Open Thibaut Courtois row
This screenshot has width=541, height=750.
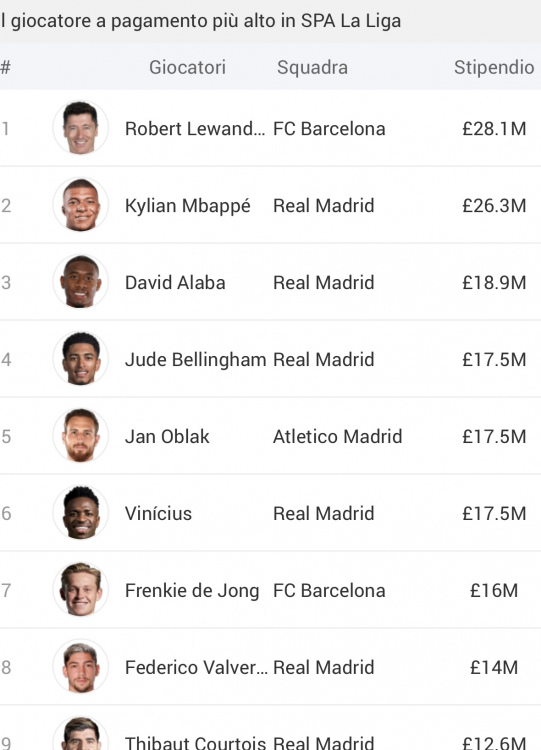[x=270, y=728]
